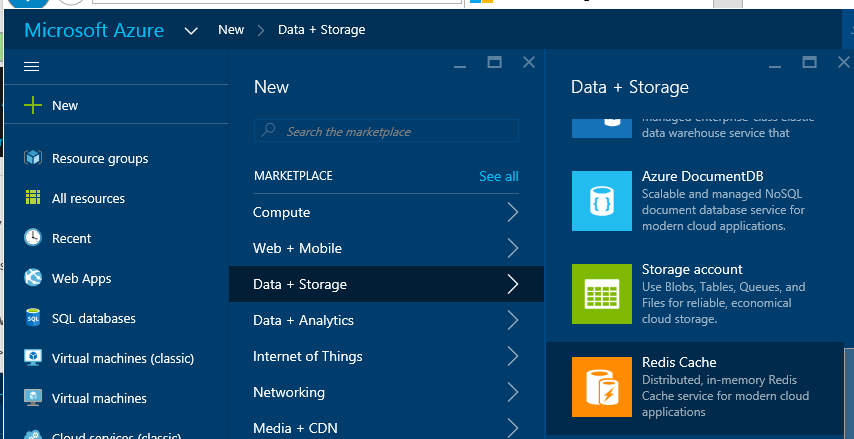This screenshot has width=854, height=439.
Task: Open Virtual machines (classic) in sidebar
Action: pyautogui.click(x=122, y=358)
